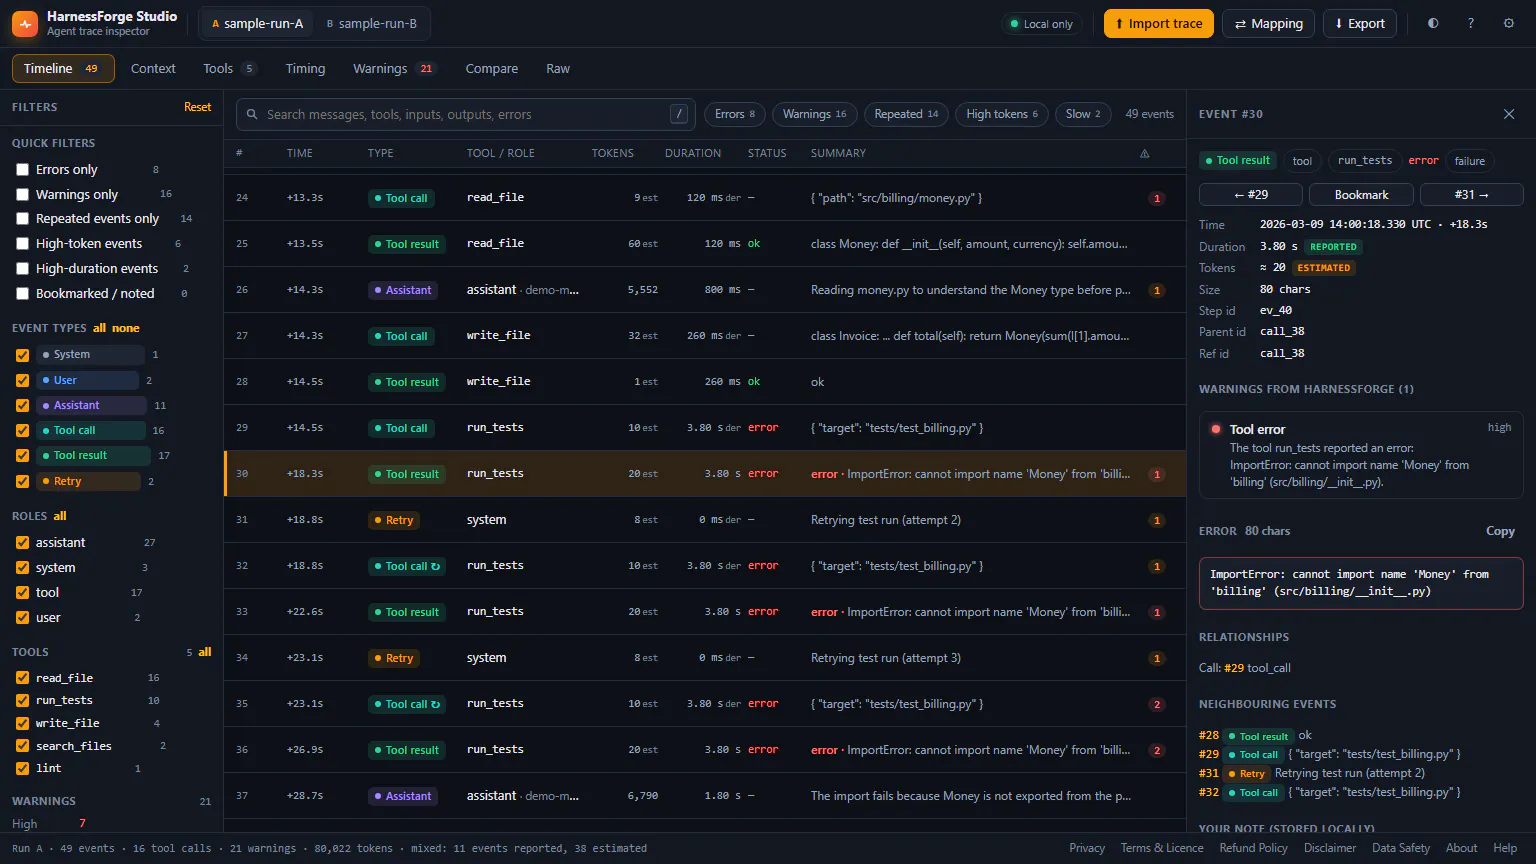Image resolution: width=1536 pixels, height=864 pixels.
Task: Click the Export button
Action: [x=1360, y=24]
